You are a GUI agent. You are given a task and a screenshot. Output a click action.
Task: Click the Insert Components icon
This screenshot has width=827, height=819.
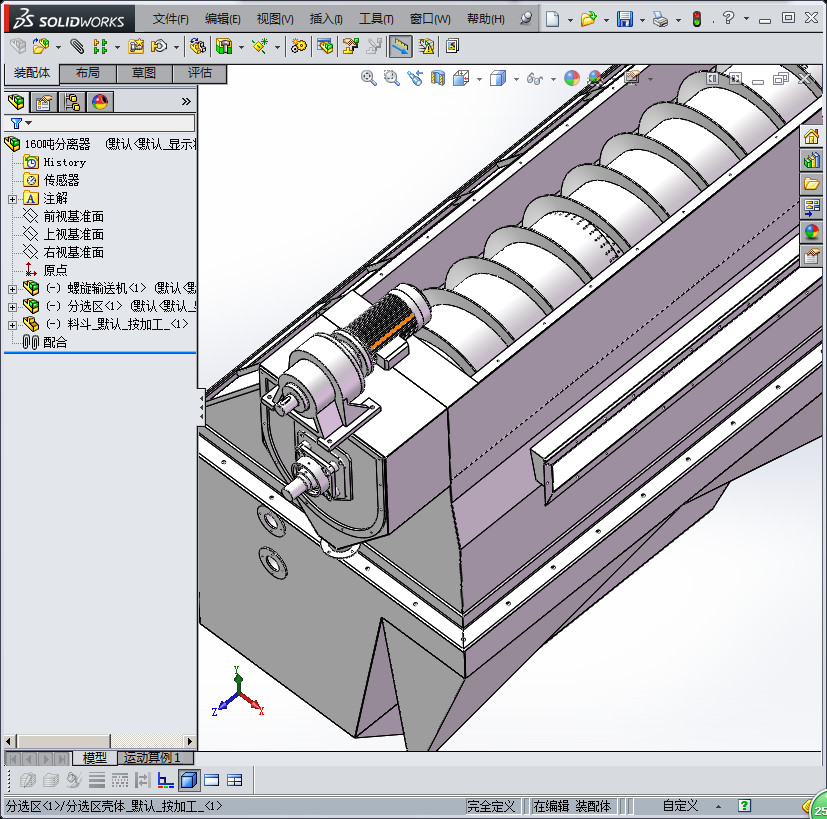click(x=41, y=46)
